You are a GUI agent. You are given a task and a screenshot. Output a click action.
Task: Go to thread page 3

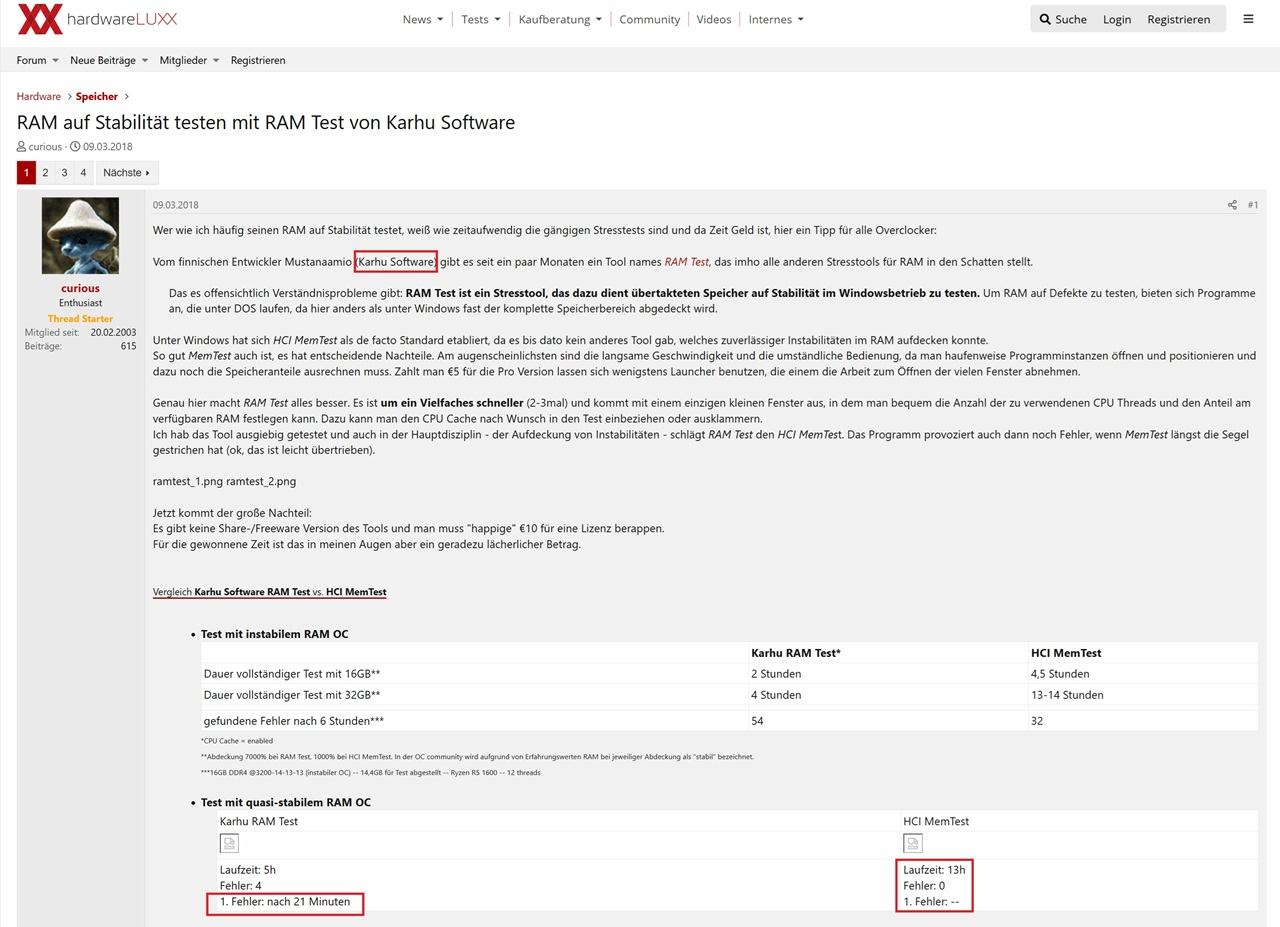coord(64,172)
